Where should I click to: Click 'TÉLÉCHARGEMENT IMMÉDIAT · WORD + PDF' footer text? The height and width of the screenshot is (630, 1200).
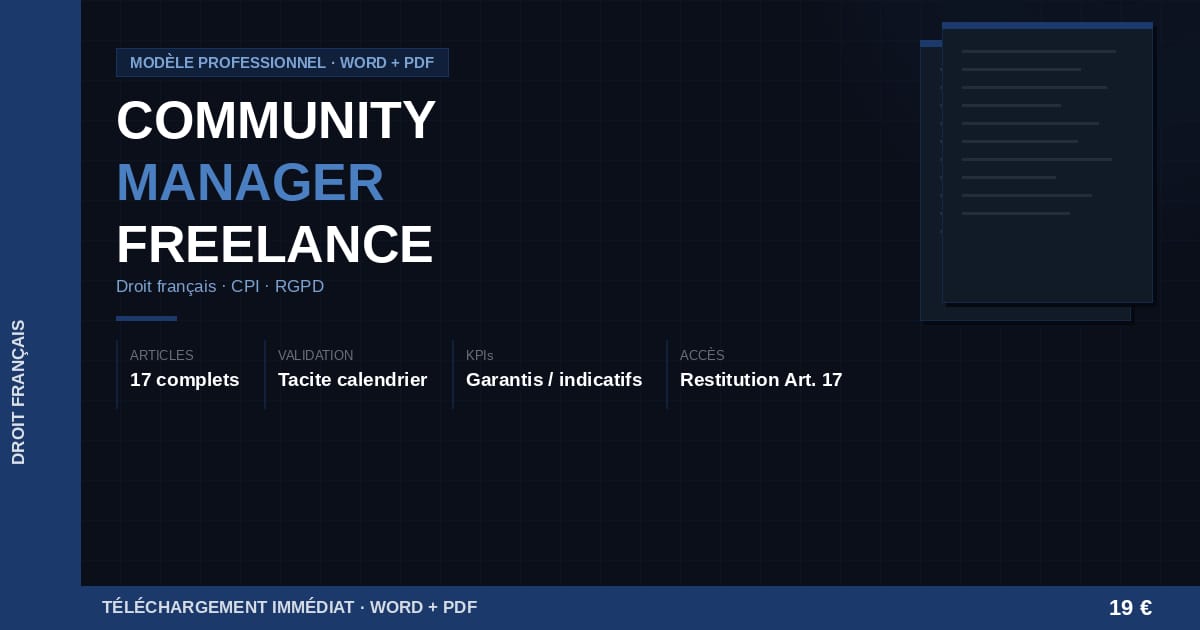[290, 607]
